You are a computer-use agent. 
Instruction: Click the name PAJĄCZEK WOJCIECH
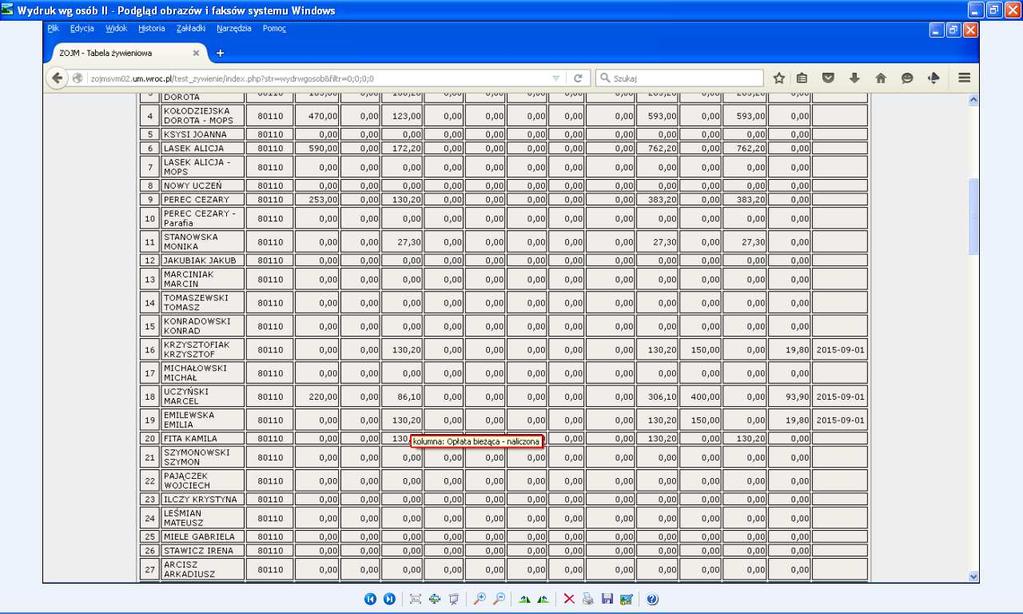point(187,481)
